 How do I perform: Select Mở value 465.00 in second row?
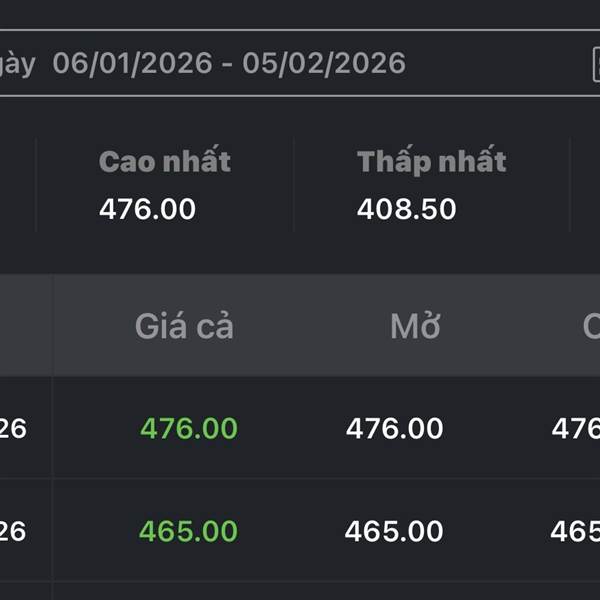(x=394, y=531)
